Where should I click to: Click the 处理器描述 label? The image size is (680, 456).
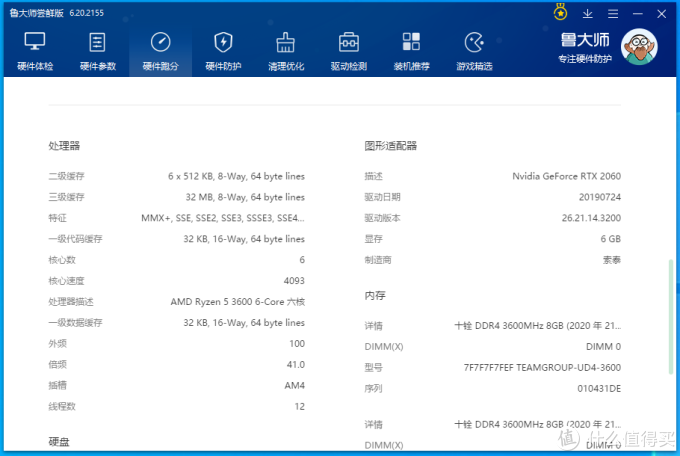[x=71, y=302]
